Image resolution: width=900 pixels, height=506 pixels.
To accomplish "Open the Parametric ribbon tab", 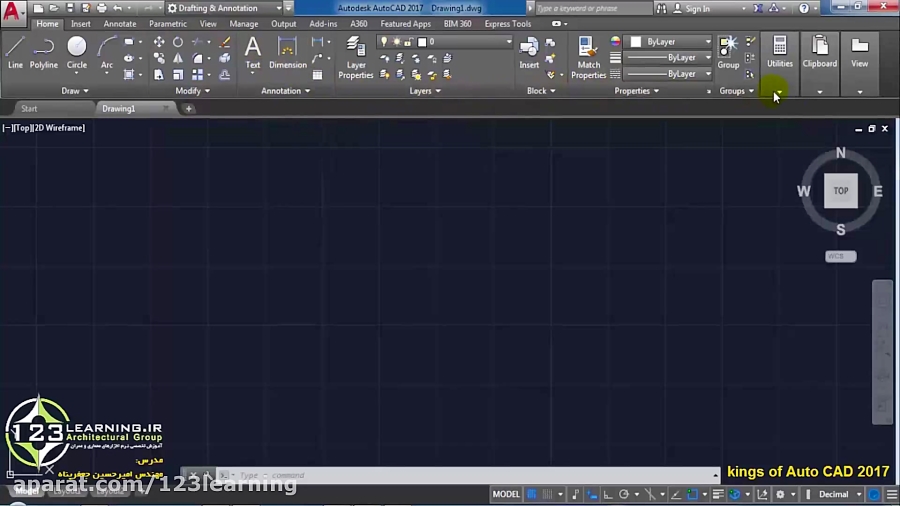I will point(168,24).
